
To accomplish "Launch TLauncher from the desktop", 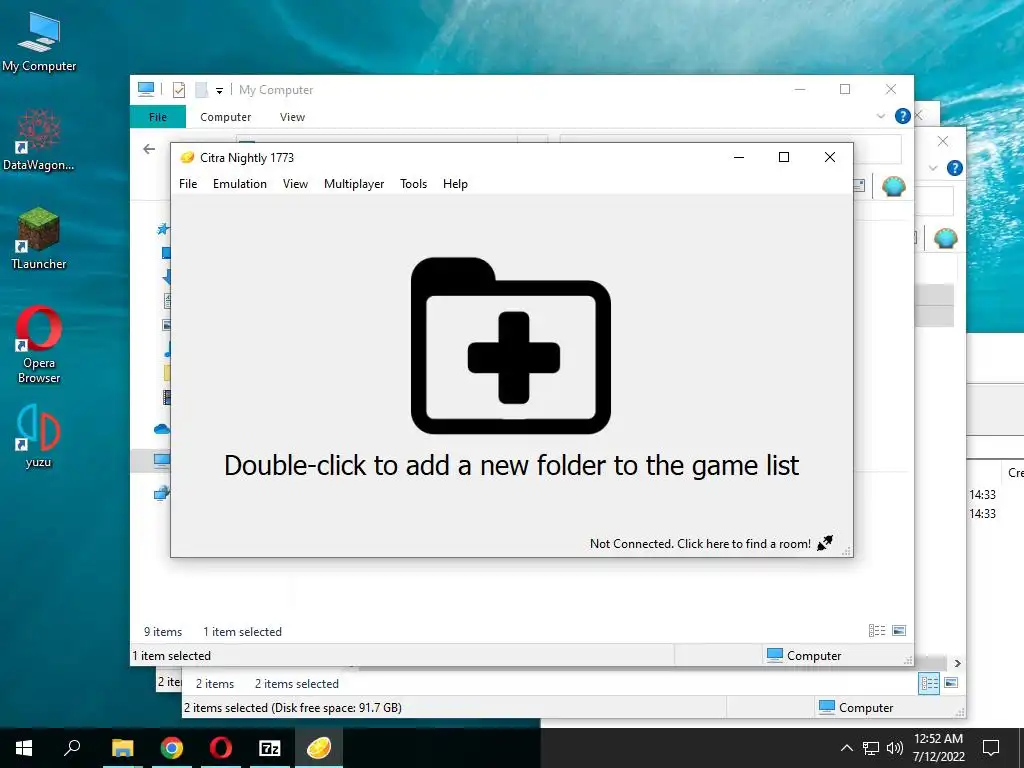I will click(x=39, y=239).
